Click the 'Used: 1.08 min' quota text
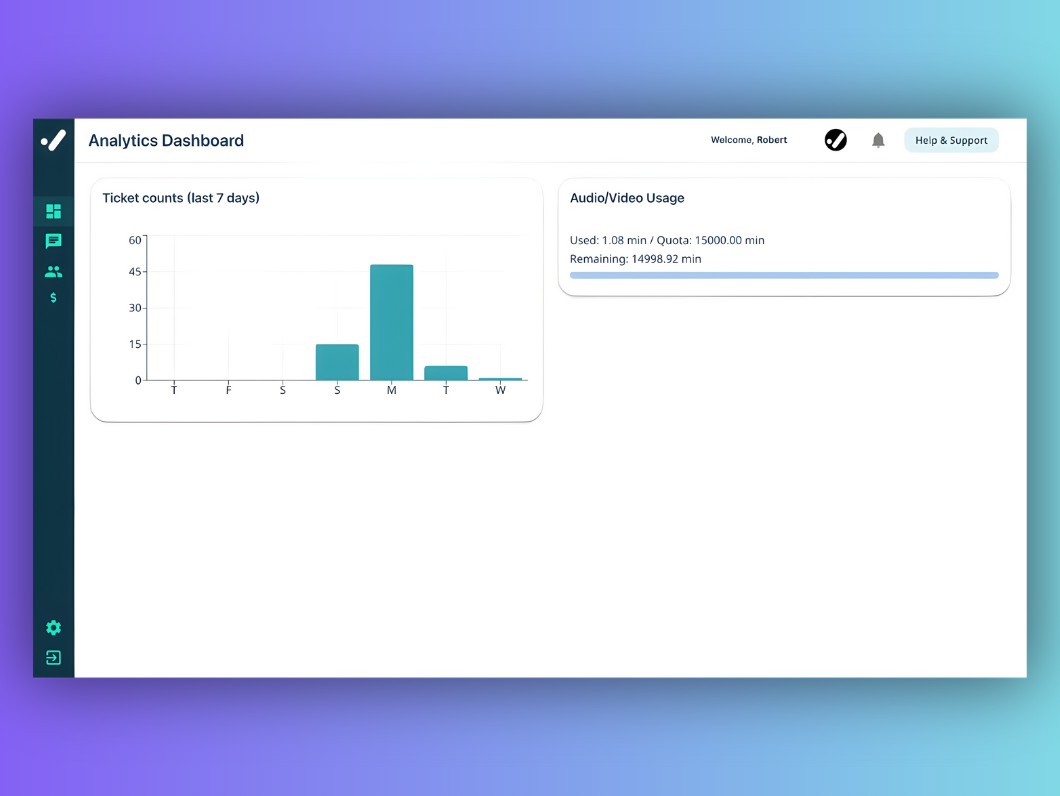The height and width of the screenshot is (796, 1060). [667, 240]
